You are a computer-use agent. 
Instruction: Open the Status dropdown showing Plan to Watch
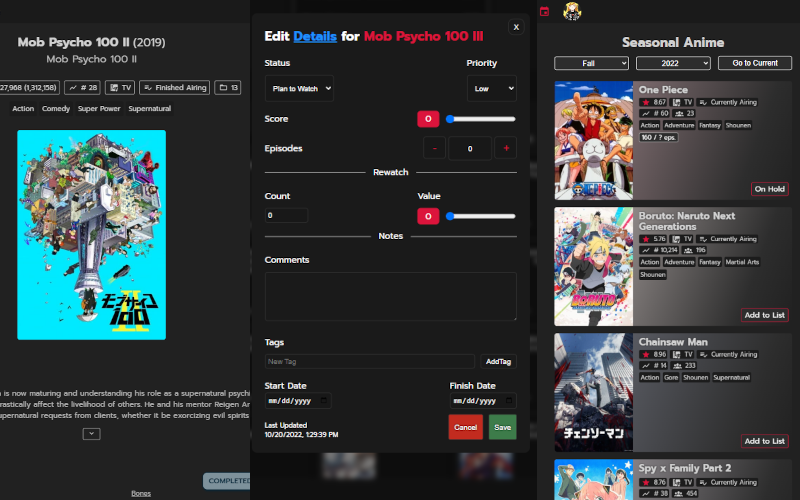tap(299, 88)
